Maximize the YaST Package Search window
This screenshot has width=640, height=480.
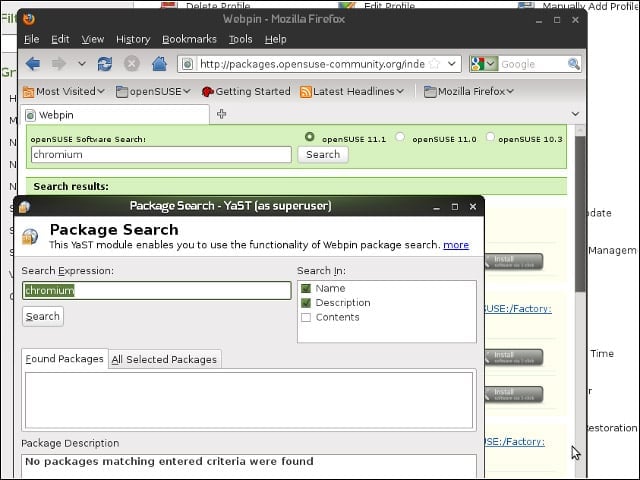tap(455, 207)
